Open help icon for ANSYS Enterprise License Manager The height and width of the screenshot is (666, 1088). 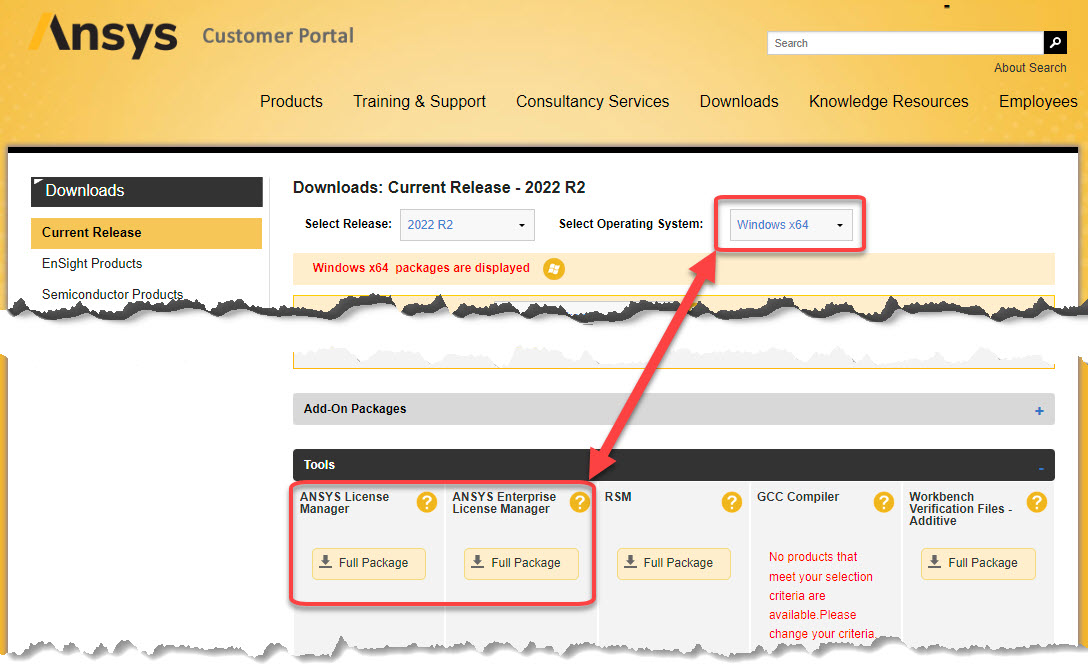click(x=579, y=502)
